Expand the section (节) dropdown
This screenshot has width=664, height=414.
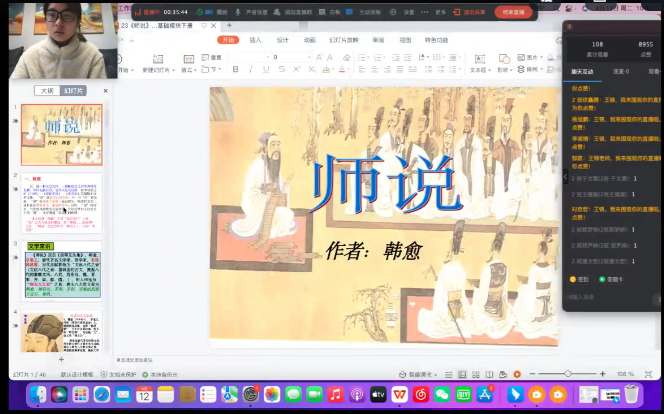220,69
